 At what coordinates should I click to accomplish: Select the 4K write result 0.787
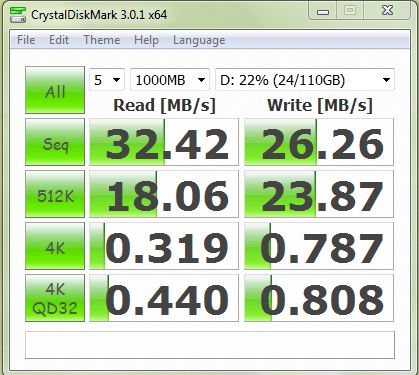pyautogui.click(x=319, y=246)
